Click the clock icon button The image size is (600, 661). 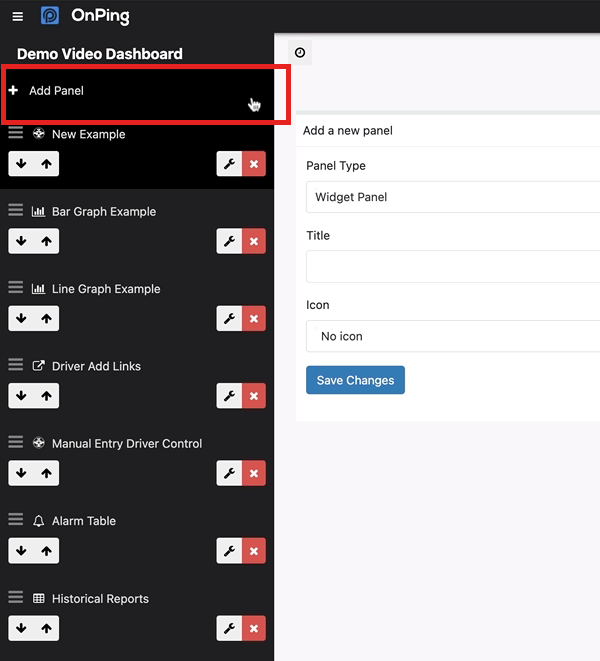pos(300,53)
